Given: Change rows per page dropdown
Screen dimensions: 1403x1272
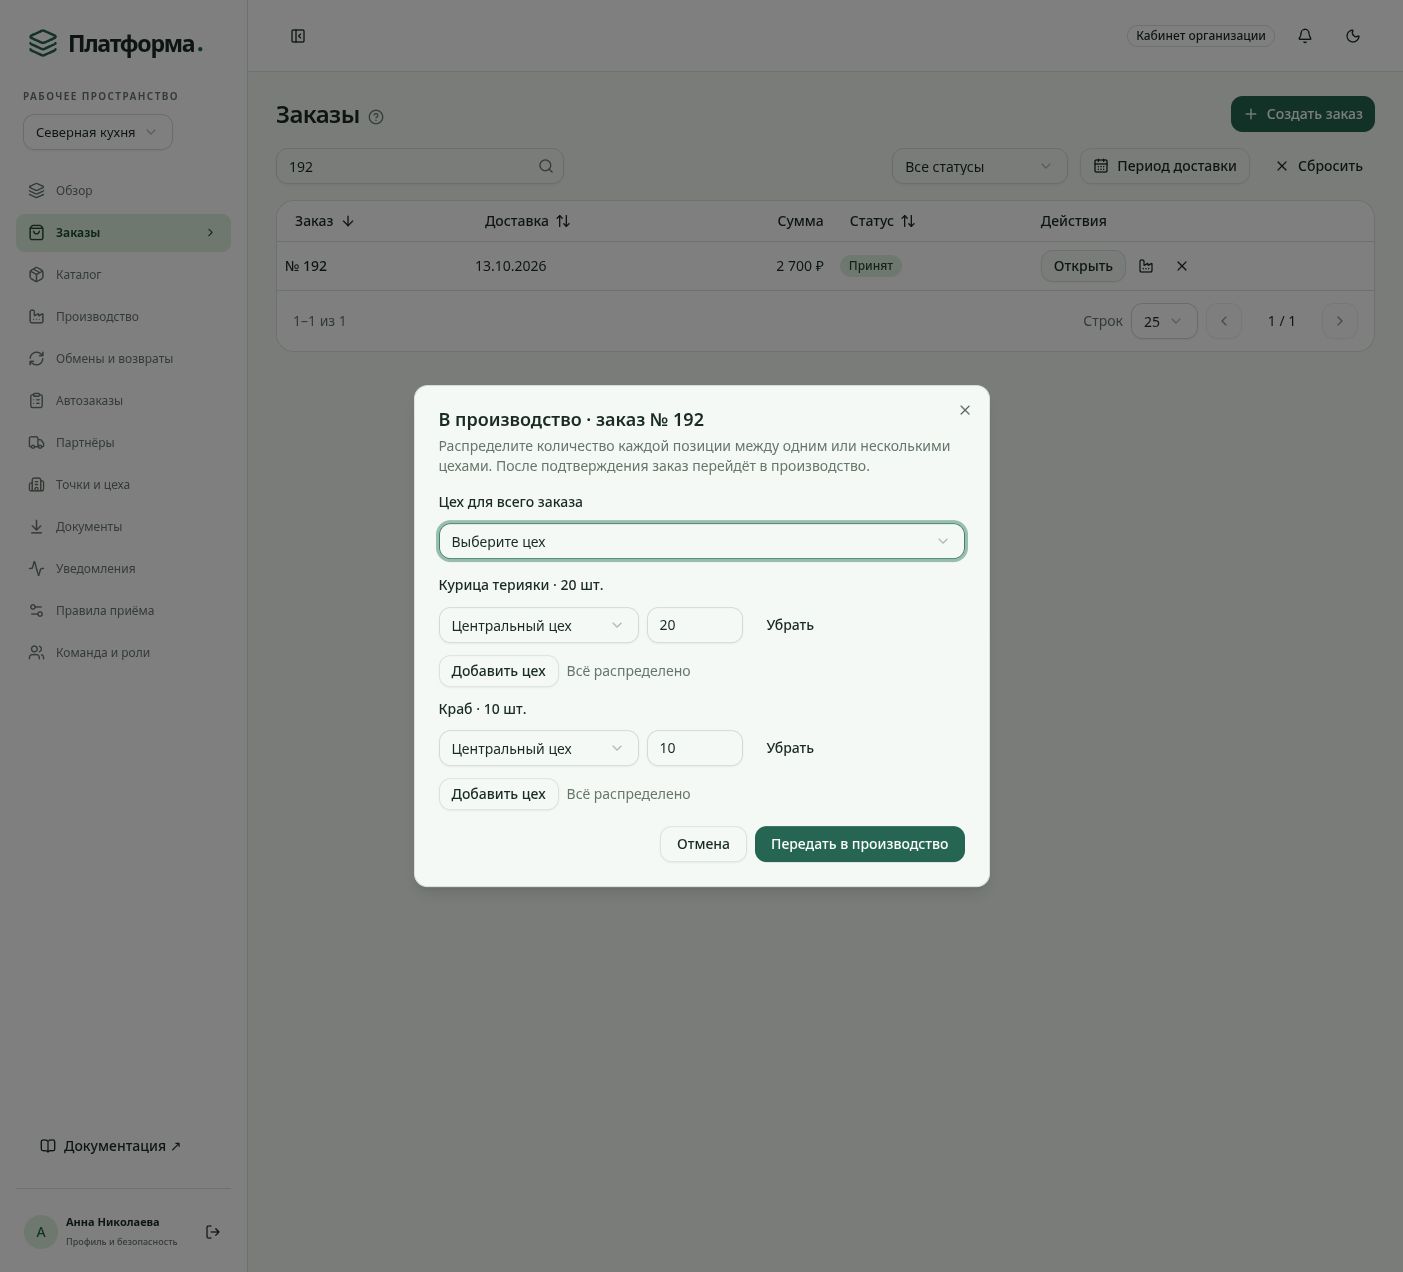Looking at the screenshot, I should tap(1164, 321).
